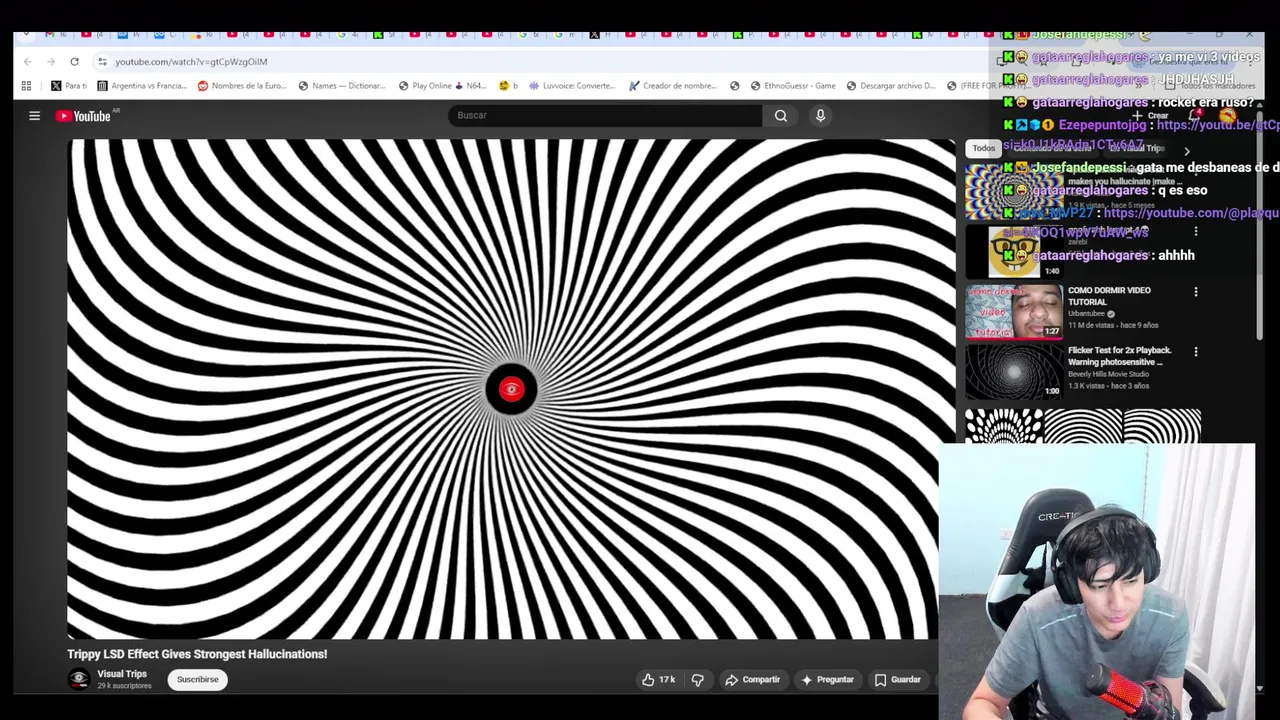Click the video title 'Trippy LSD Effect...'
Viewport: 1280px width, 720px height.
tap(197, 654)
